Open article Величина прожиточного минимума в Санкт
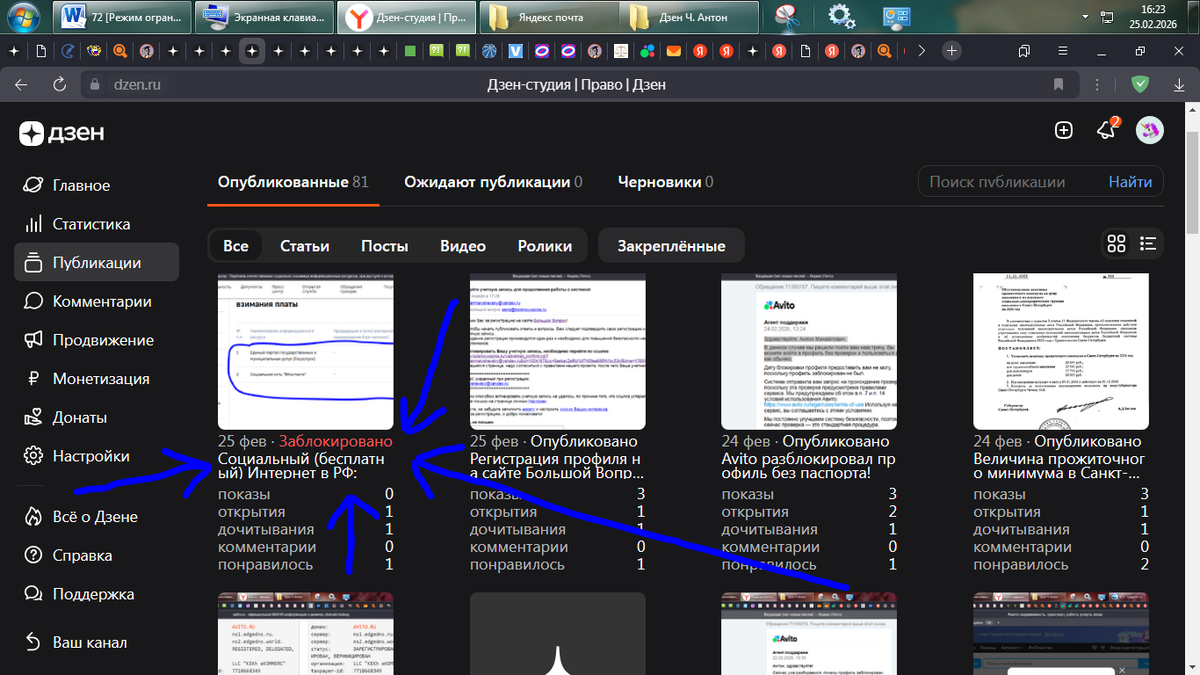 click(1061, 468)
